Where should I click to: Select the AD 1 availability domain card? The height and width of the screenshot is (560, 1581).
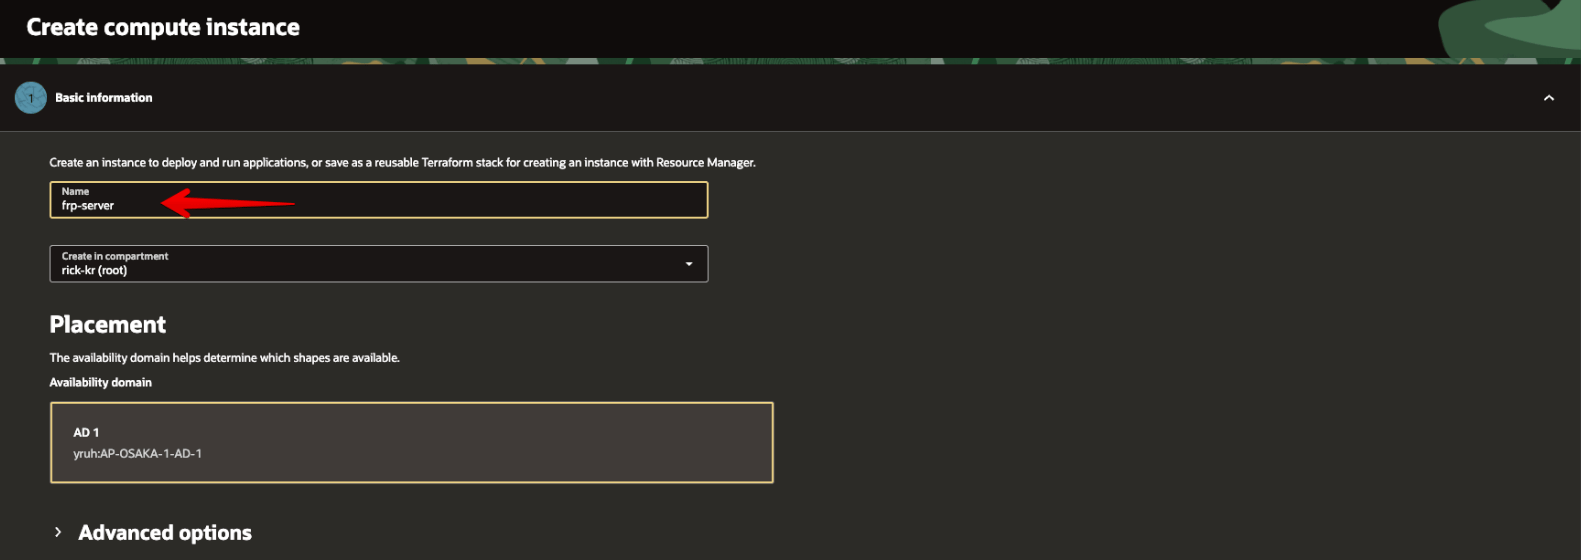click(x=411, y=442)
